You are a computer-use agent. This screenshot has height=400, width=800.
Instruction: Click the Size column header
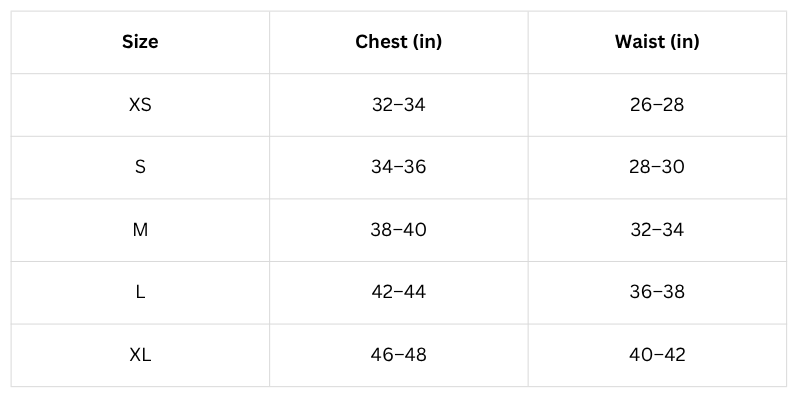(140, 42)
